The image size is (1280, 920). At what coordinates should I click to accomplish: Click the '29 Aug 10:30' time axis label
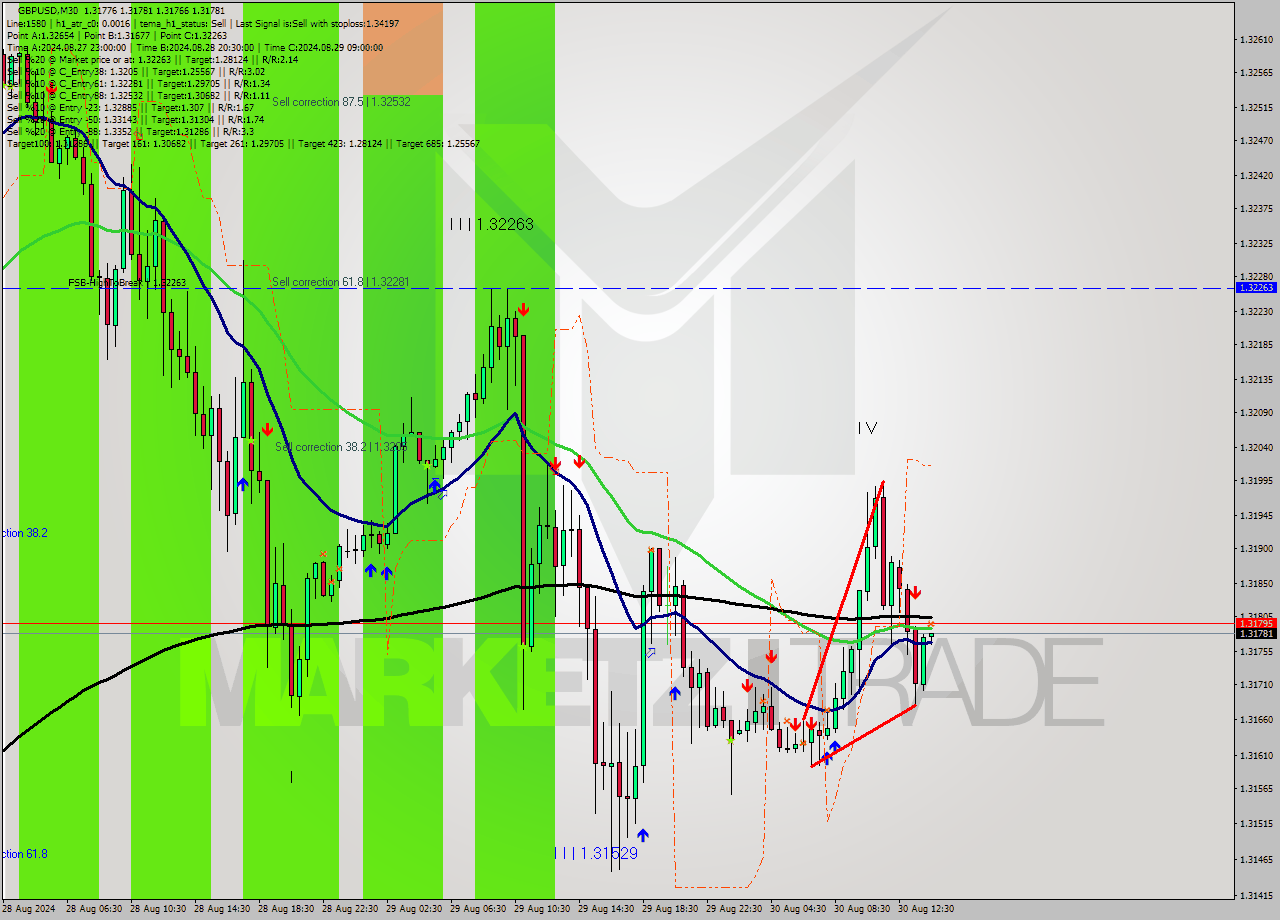pyautogui.click(x=543, y=909)
